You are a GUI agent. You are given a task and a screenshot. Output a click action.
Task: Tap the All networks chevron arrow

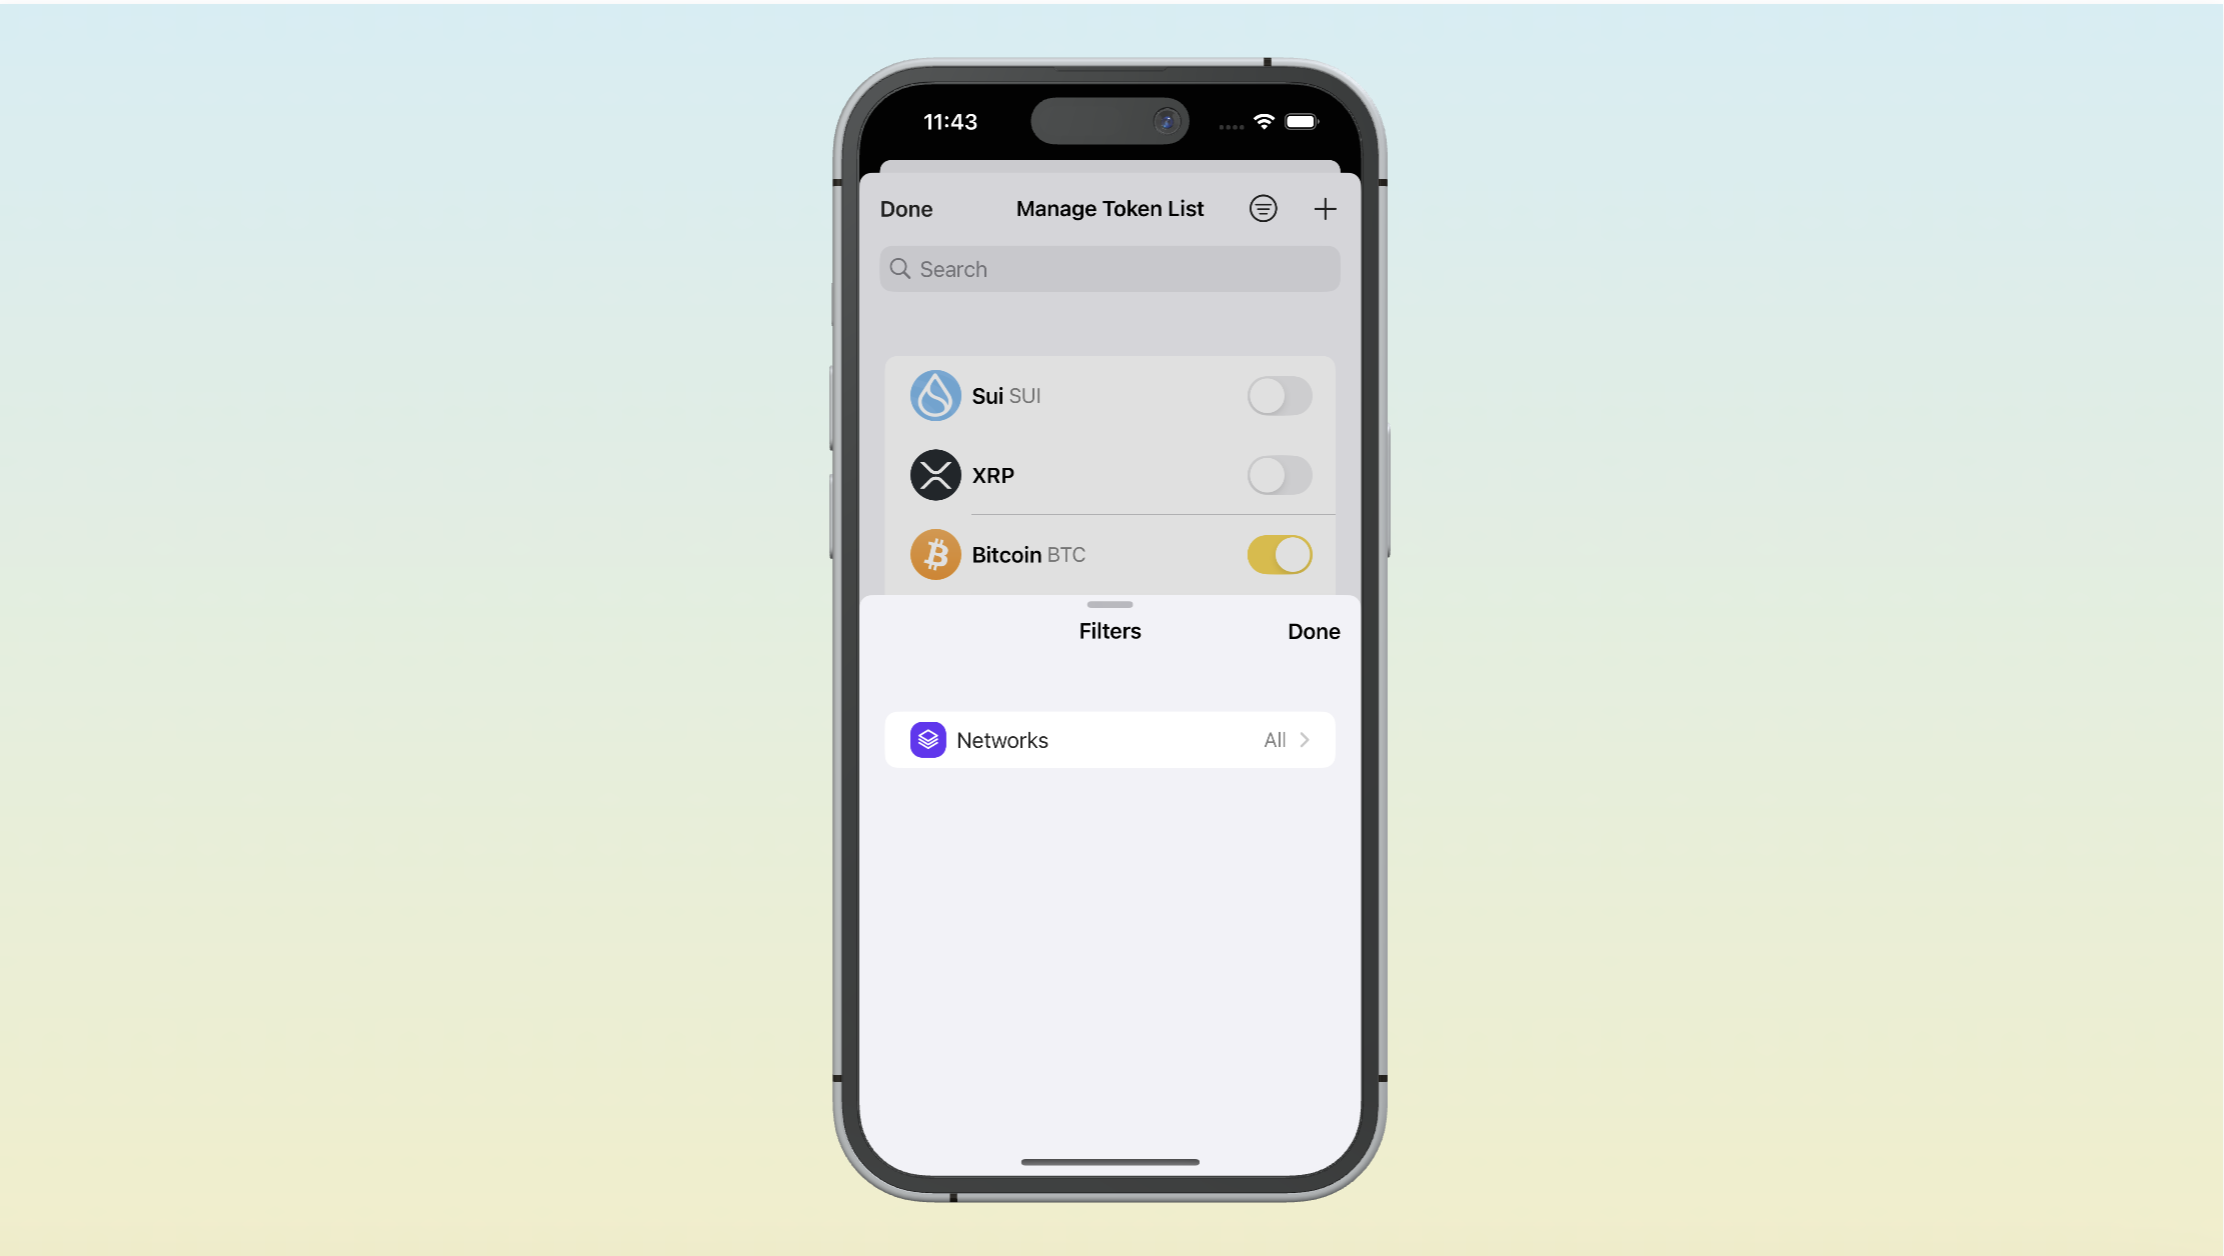click(x=1304, y=740)
